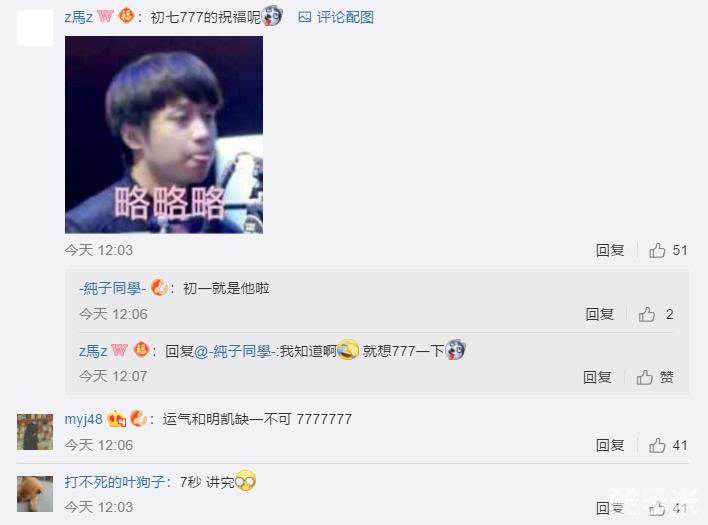Click the pink W membership badge beside z馬z
The height and width of the screenshot is (525, 708).
tap(105, 17)
